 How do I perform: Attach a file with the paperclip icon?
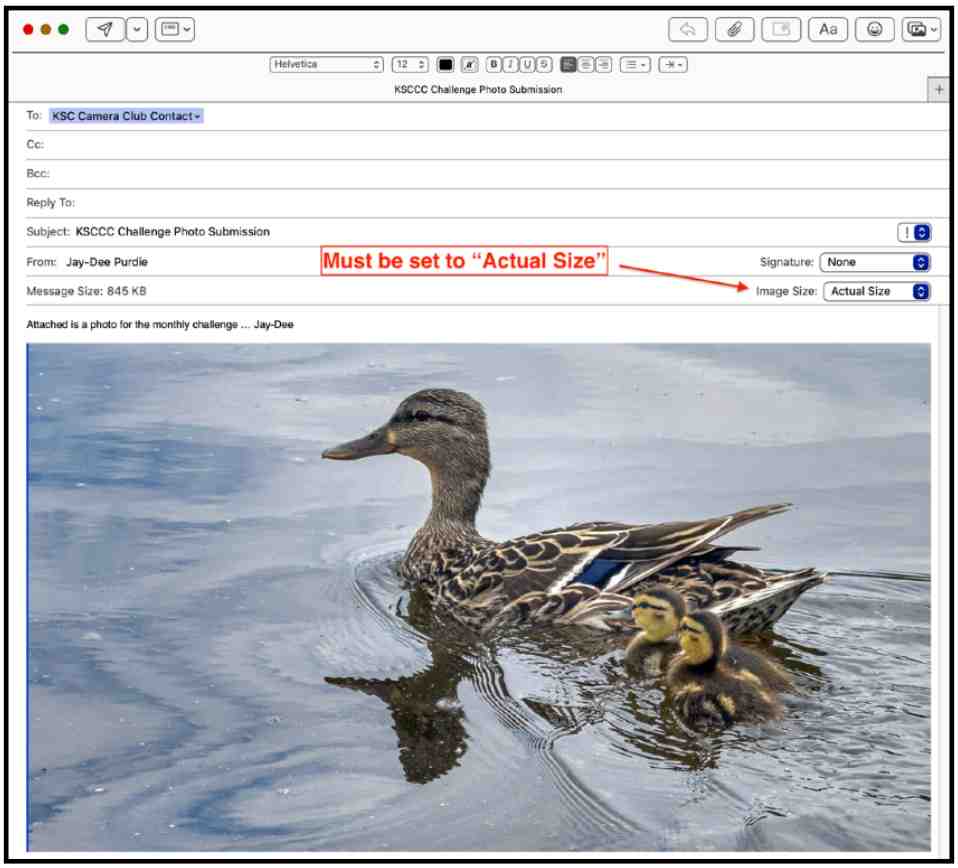[735, 29]
